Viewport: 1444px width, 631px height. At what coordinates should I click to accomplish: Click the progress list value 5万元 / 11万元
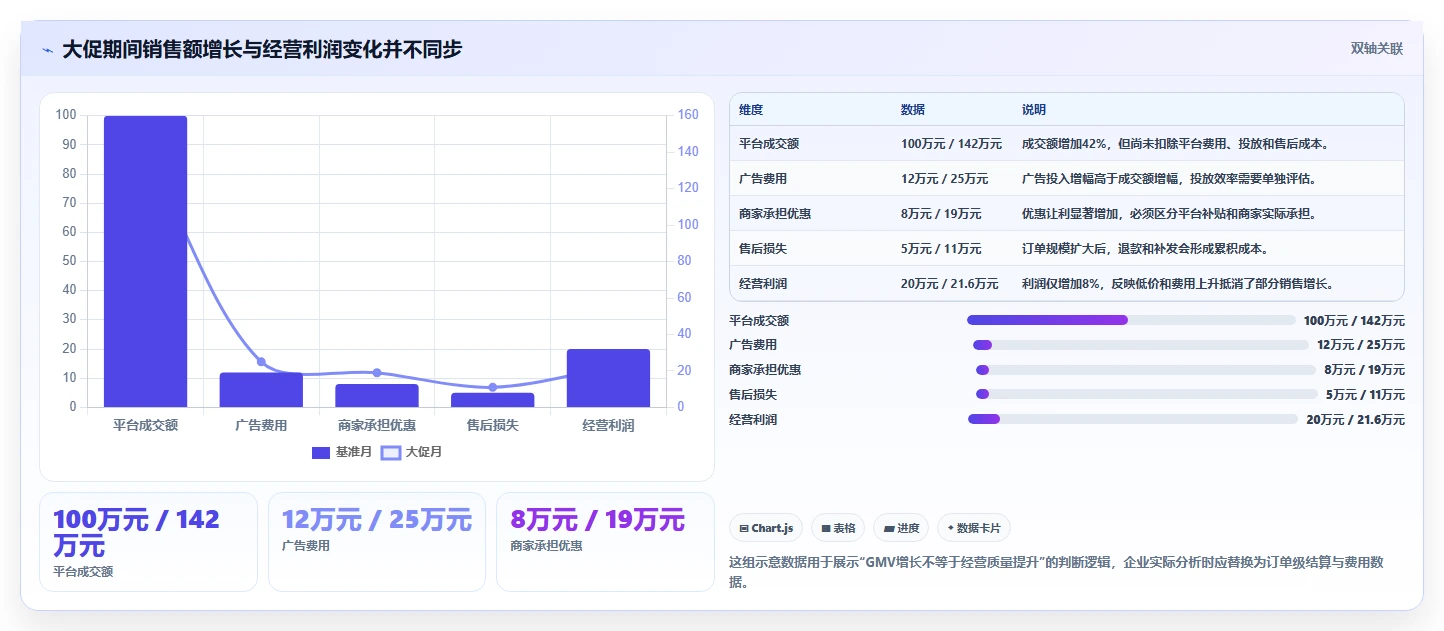point(1365,394)
